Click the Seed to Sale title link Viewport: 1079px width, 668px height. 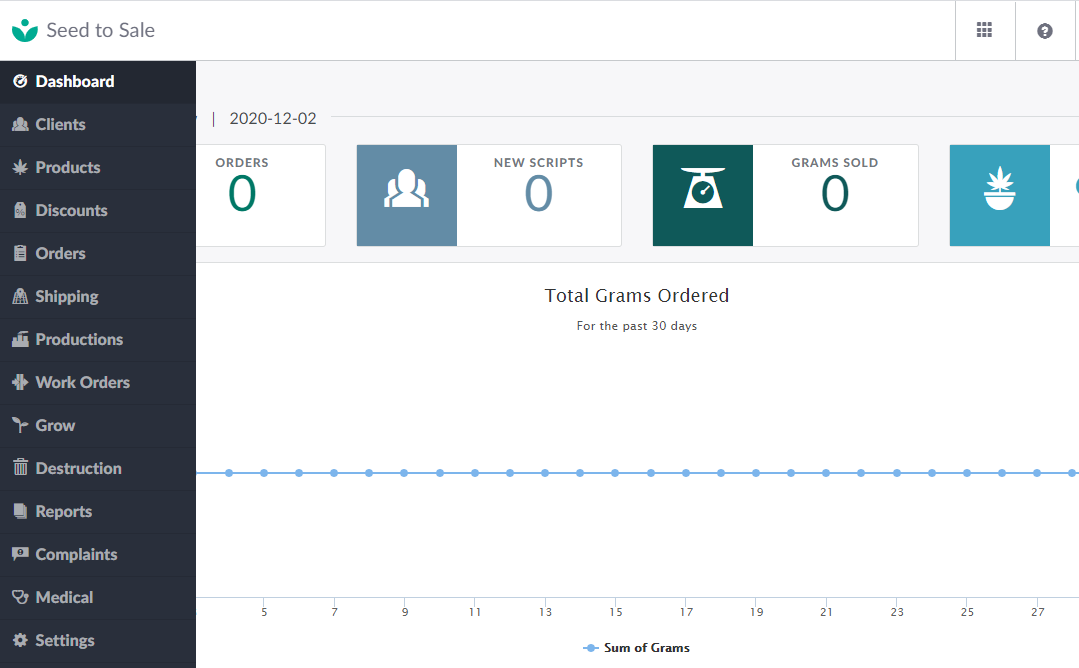(100, 30)
